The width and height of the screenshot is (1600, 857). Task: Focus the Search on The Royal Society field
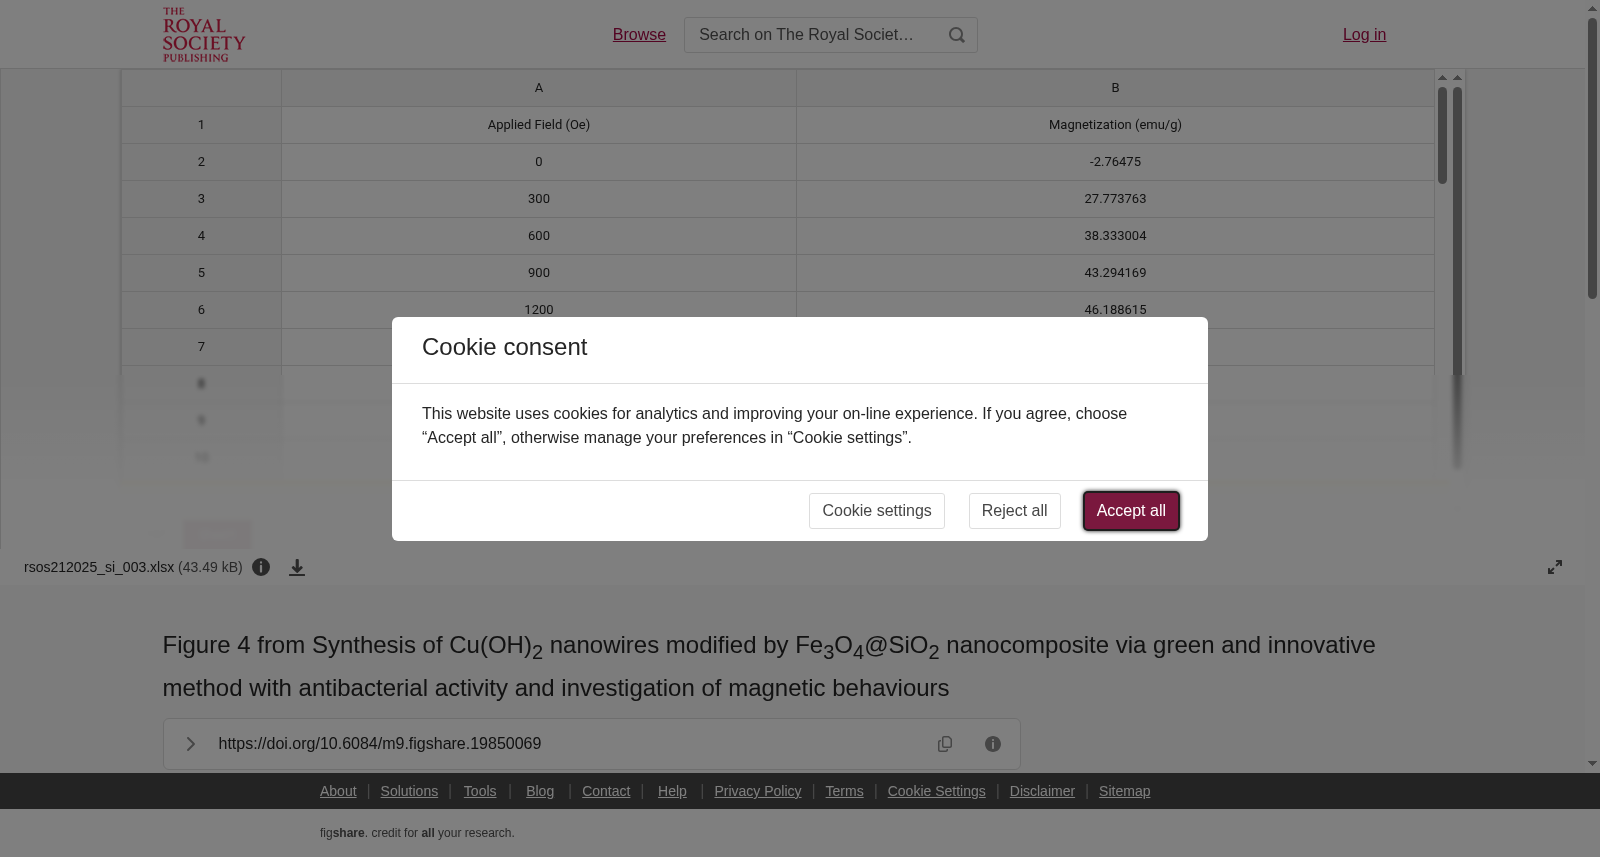(x=812, y=35)
